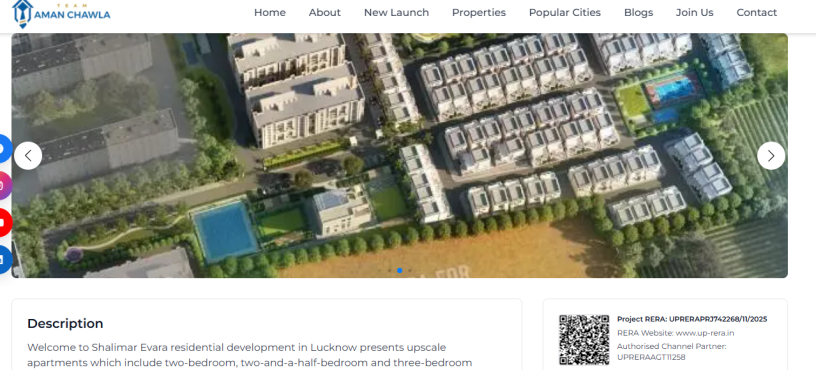The height and width of the screenshot is (370, 816).
Task: Go to the Home page
Action: tap(270, 12)
